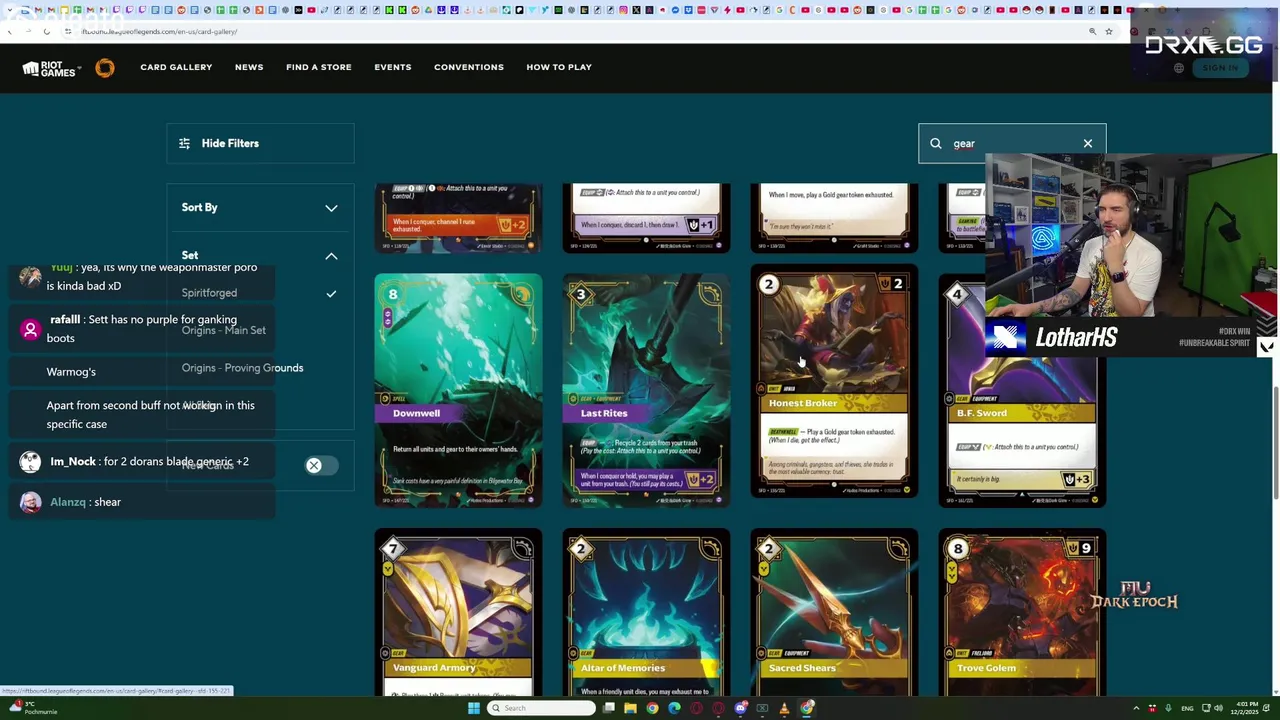Open Google Chrome from the taskbar
The width and height of the screenshot is (1280, 720).
point(652,708)
